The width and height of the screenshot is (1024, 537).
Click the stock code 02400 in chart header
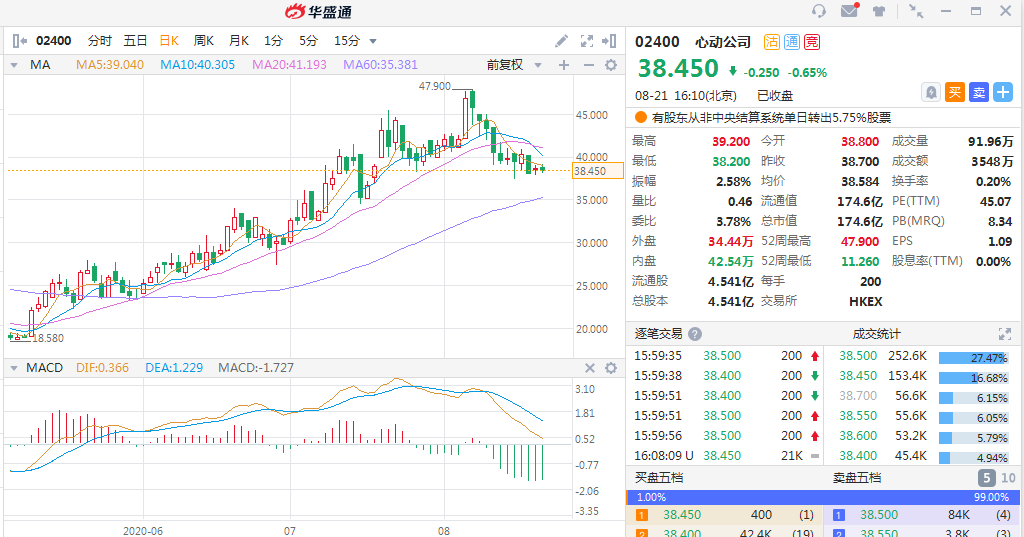[x=54, y=41]
